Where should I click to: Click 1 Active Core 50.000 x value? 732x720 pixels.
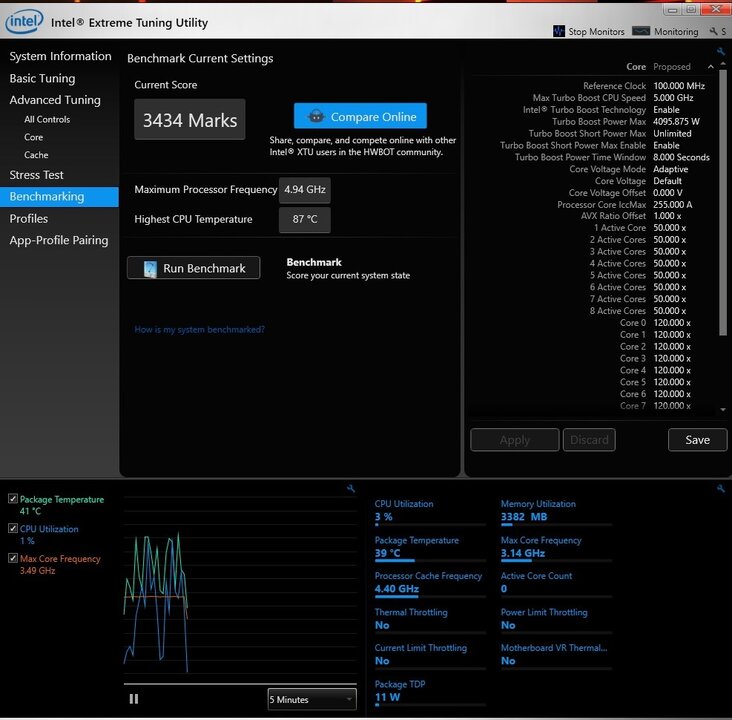(x=669, y=228)
